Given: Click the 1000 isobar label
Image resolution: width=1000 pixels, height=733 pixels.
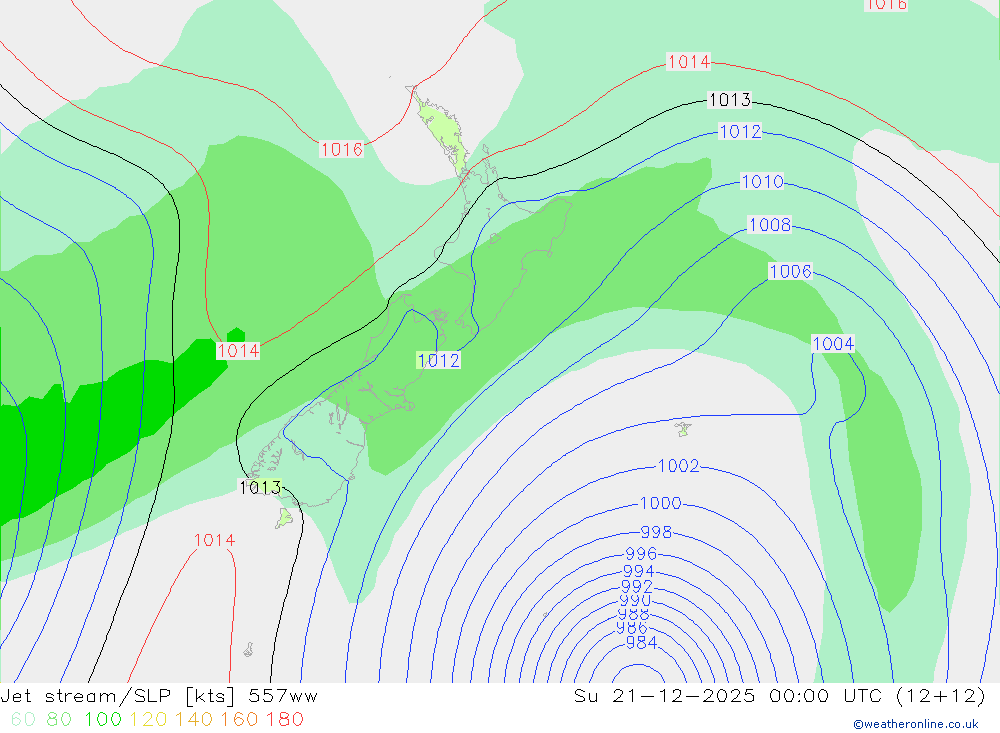Looking at the screenshot, I should point(661,503).
